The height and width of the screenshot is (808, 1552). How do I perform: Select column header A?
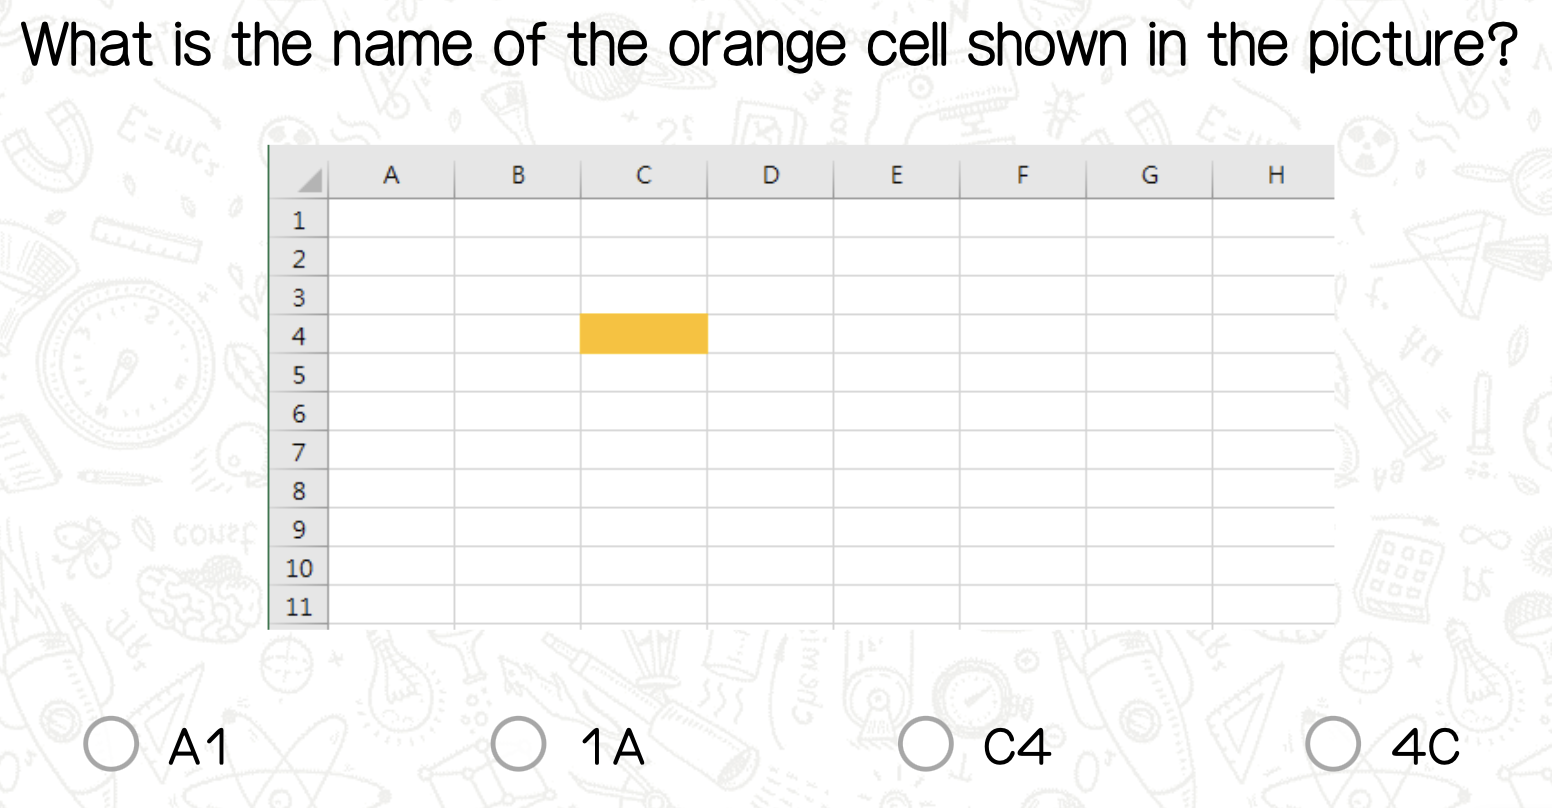click(391, 176)
